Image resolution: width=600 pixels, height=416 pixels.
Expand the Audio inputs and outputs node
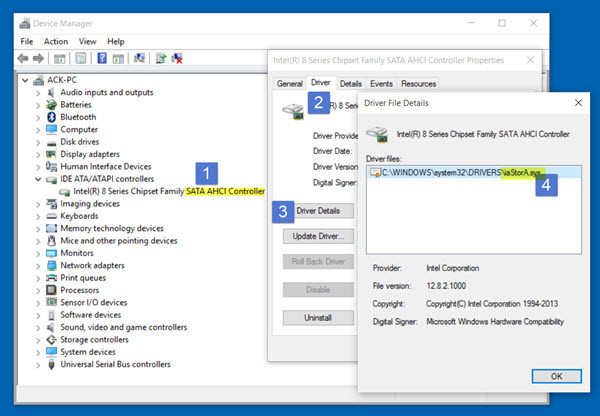pos(38,93)
